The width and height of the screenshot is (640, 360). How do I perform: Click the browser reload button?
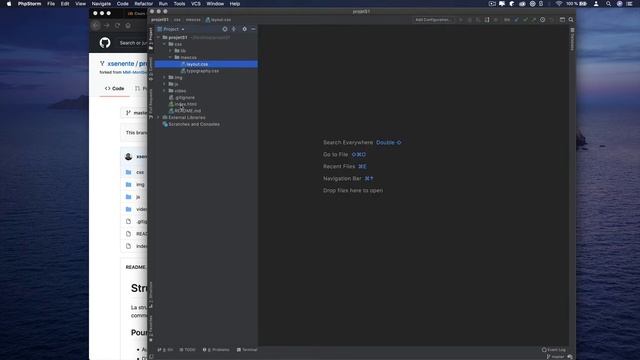[117, 25]
